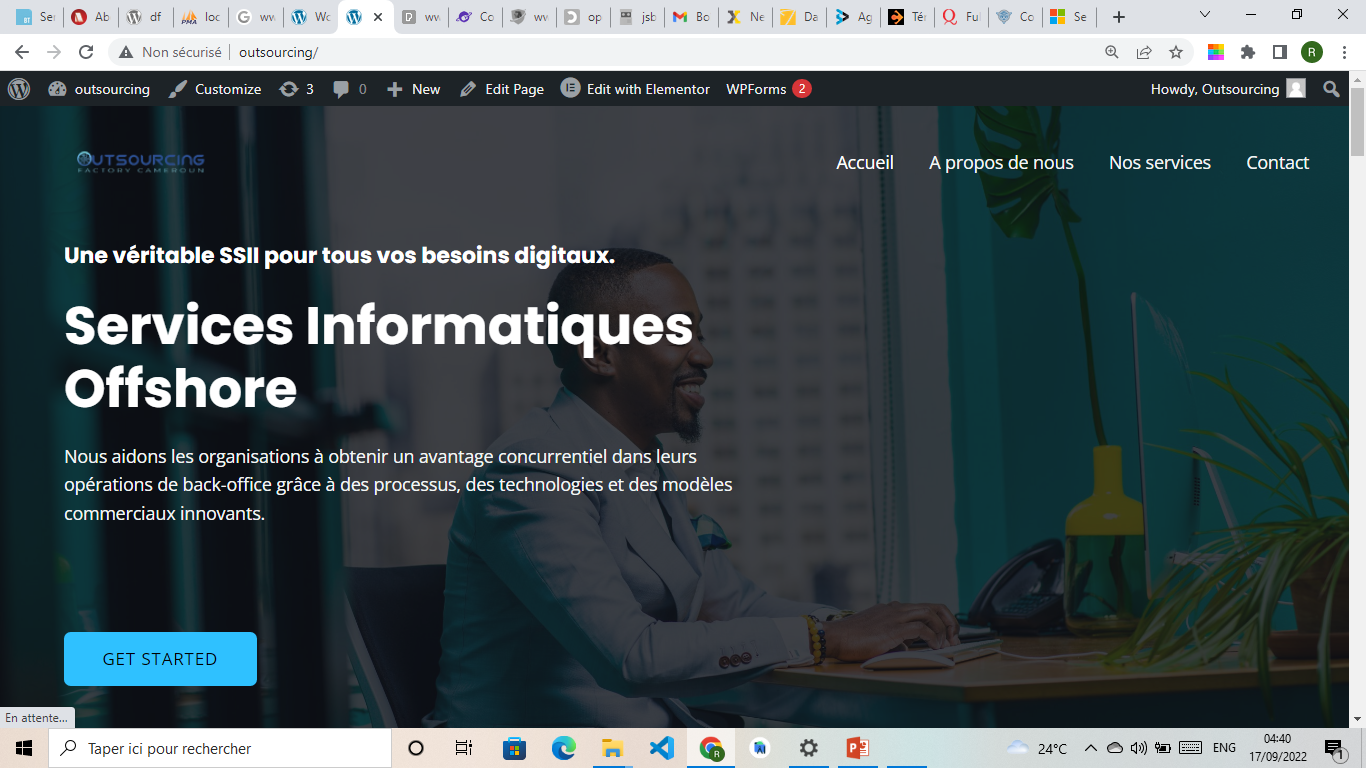Show hidden system tray icons
The image size is (1366, 768).
[1091, 748]
